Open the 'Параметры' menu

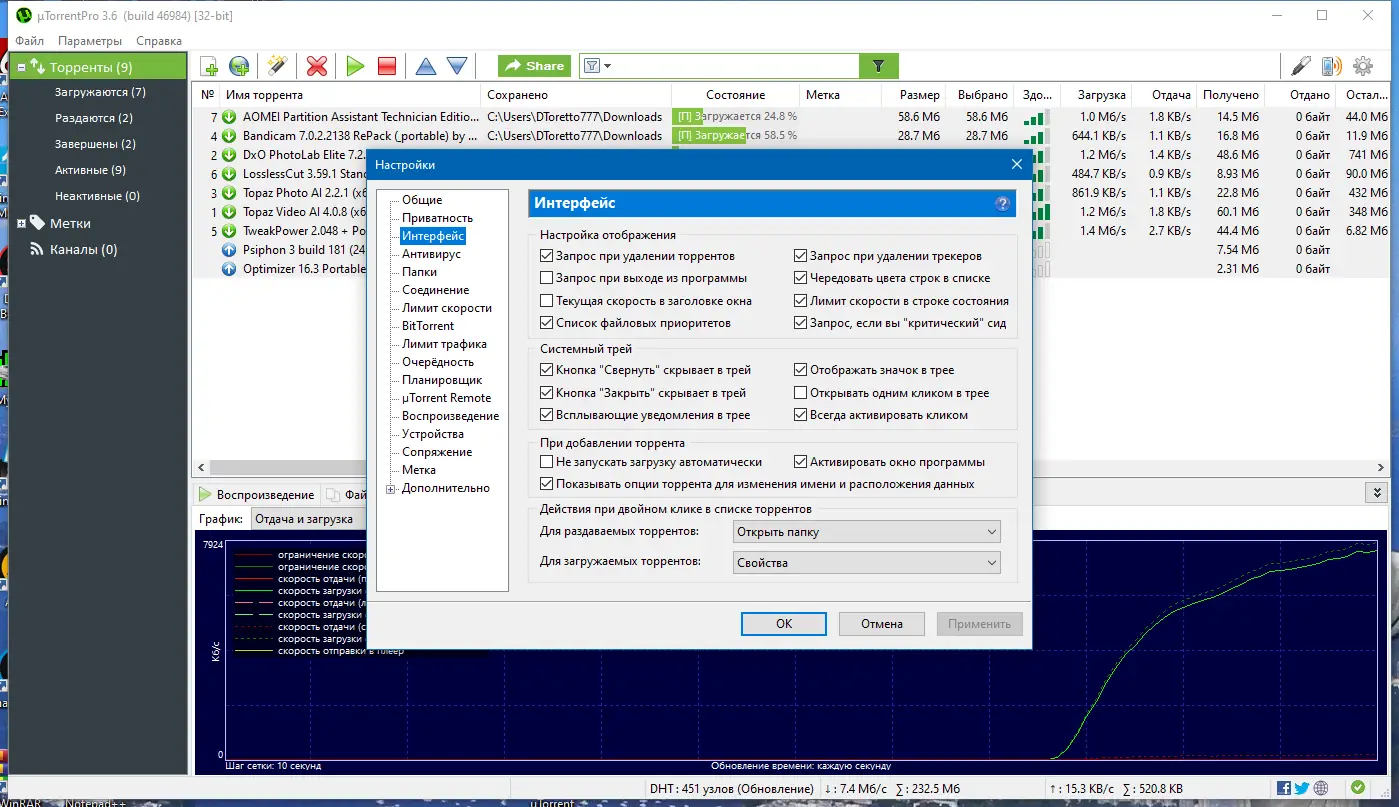point(91,41)
